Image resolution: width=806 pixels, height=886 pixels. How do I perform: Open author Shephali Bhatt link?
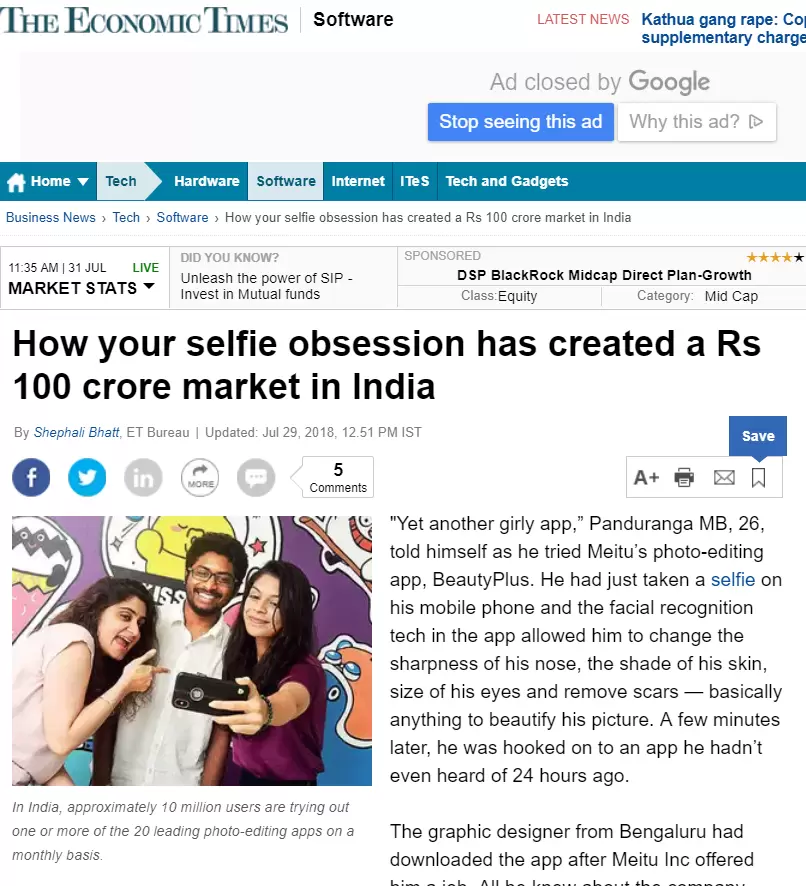point(76,432)
